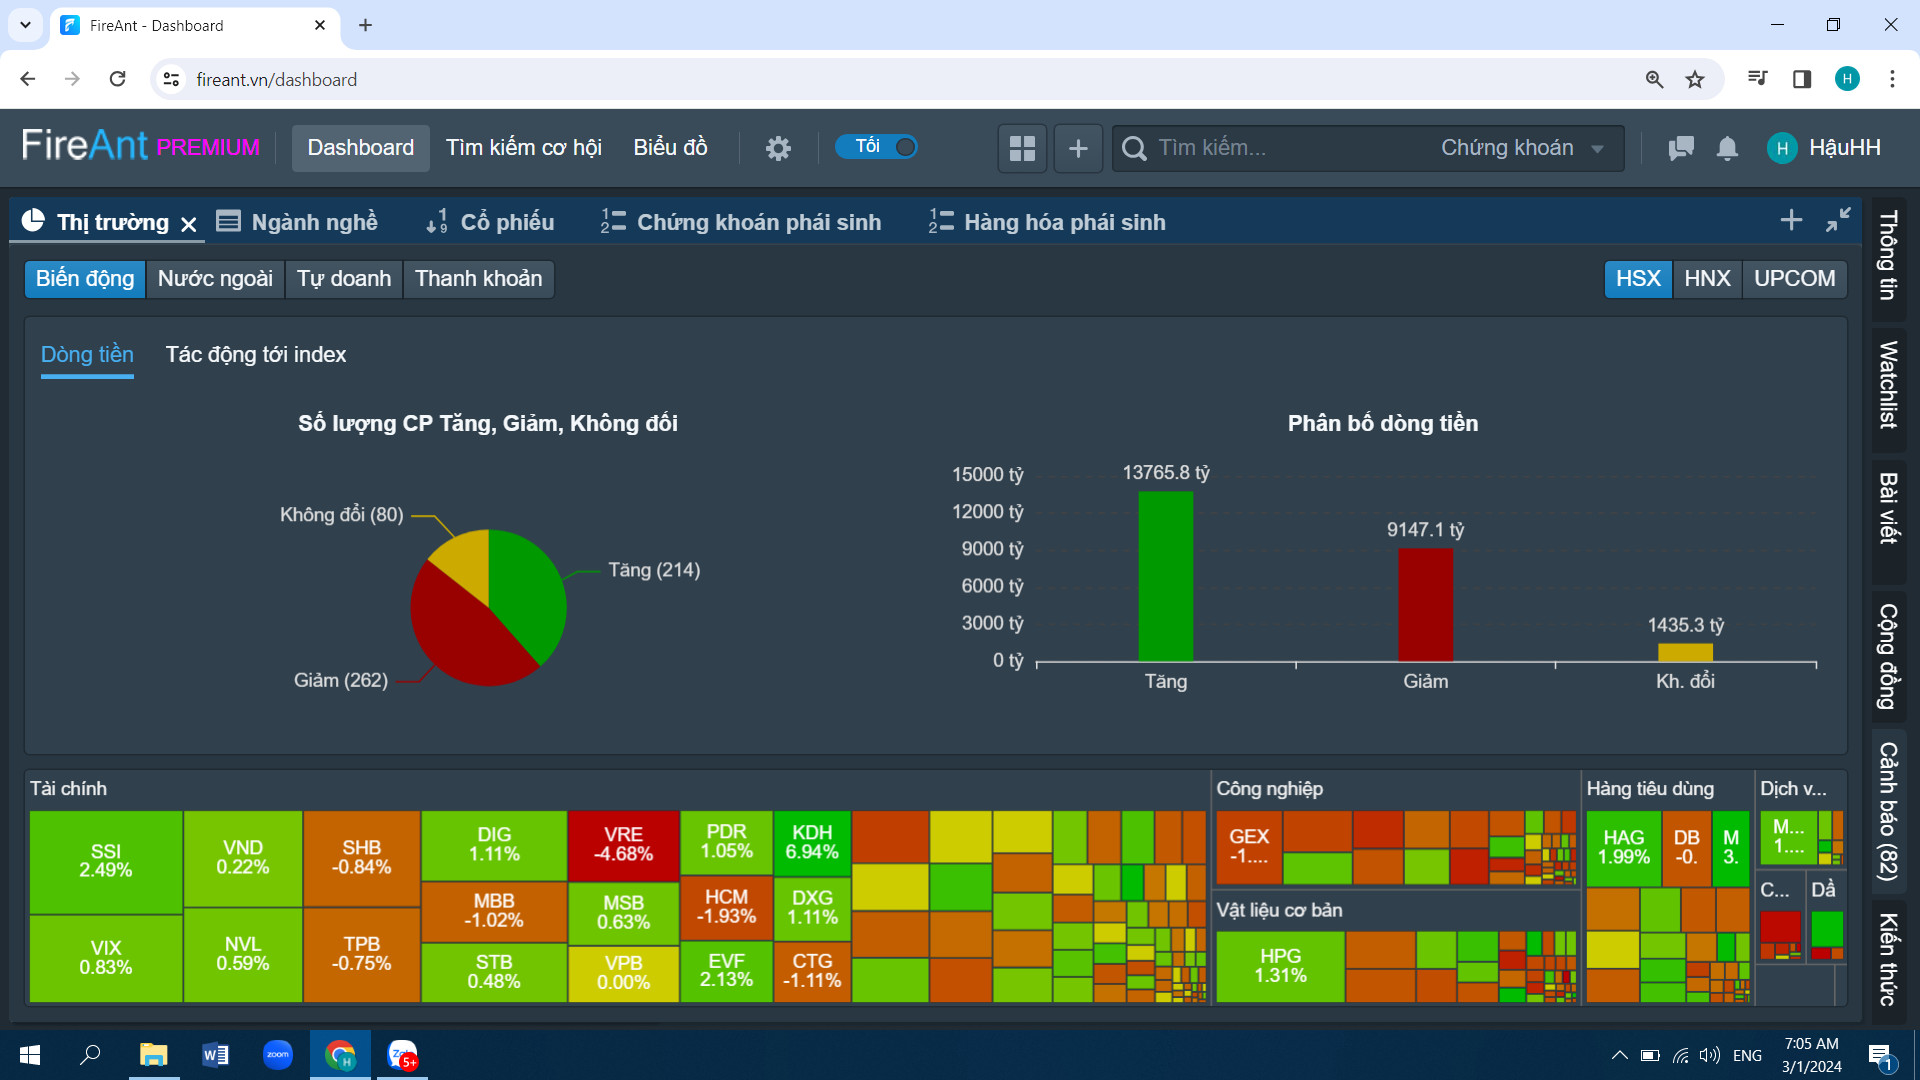This screenshot has width=1920, height=1080.
Task: Expand the Cảnh báo (82) side panel
Action: (1888, 810)
